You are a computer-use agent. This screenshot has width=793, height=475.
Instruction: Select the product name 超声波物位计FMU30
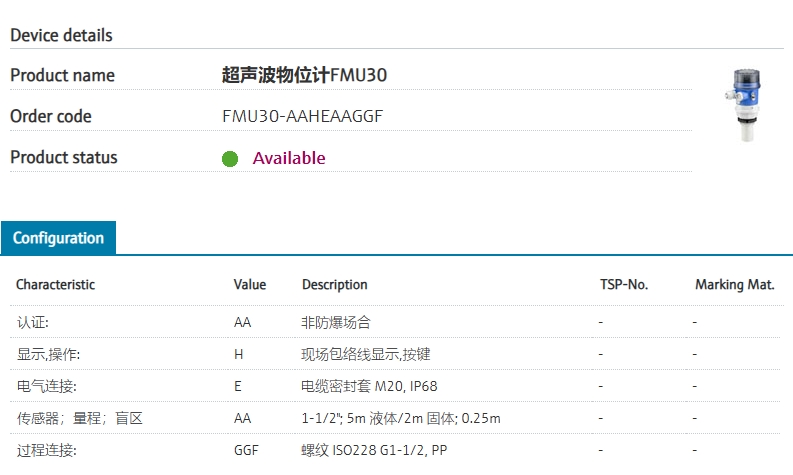pos(304,75)
